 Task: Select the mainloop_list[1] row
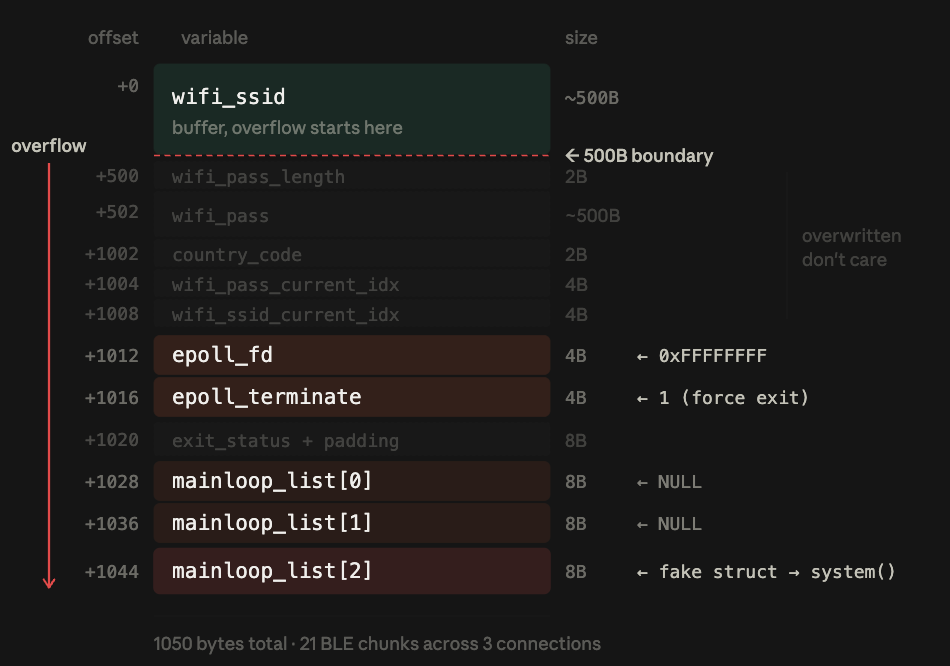click(x=352, y=523)
